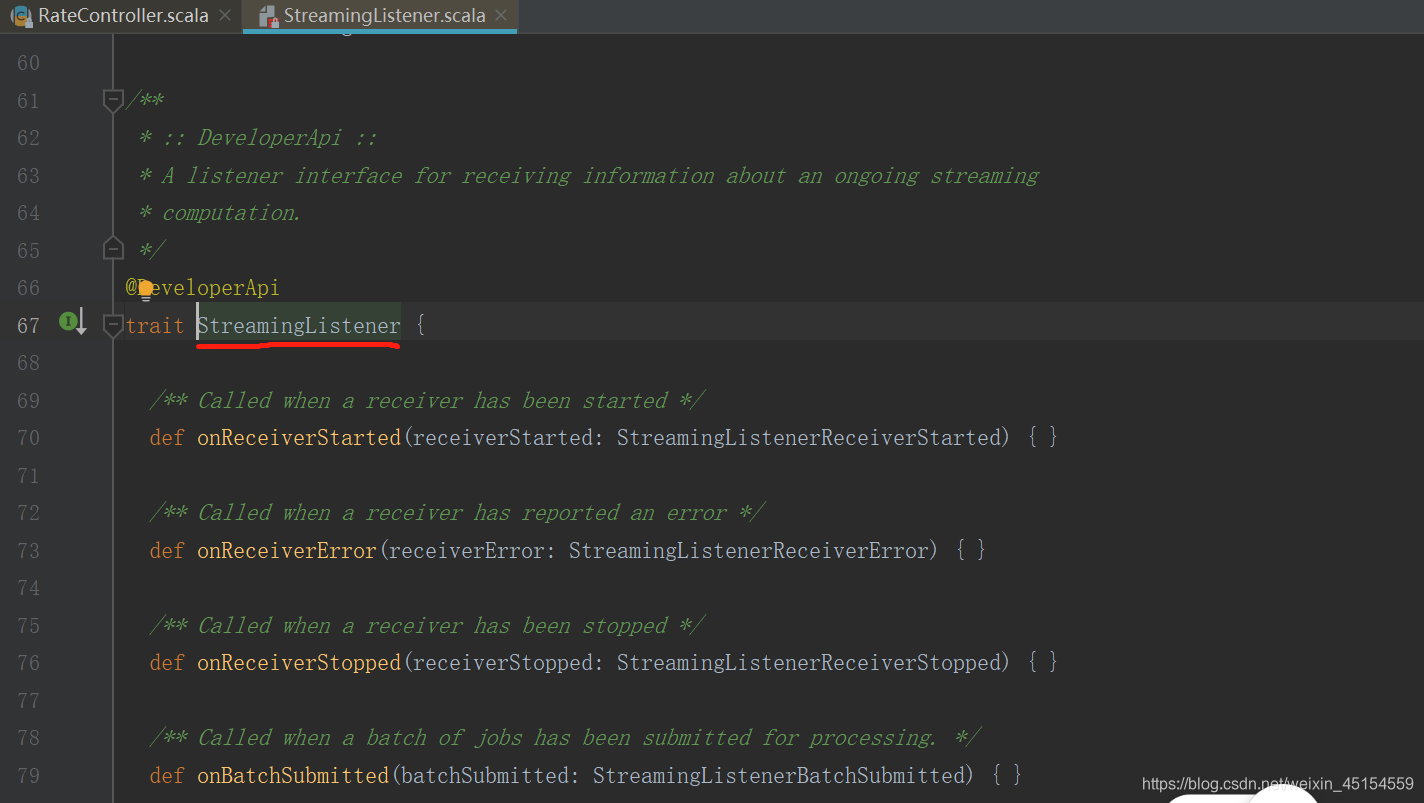Click line number 60 in the gutter
Viewport: 1424px width, 803px height.
(28, 62)
